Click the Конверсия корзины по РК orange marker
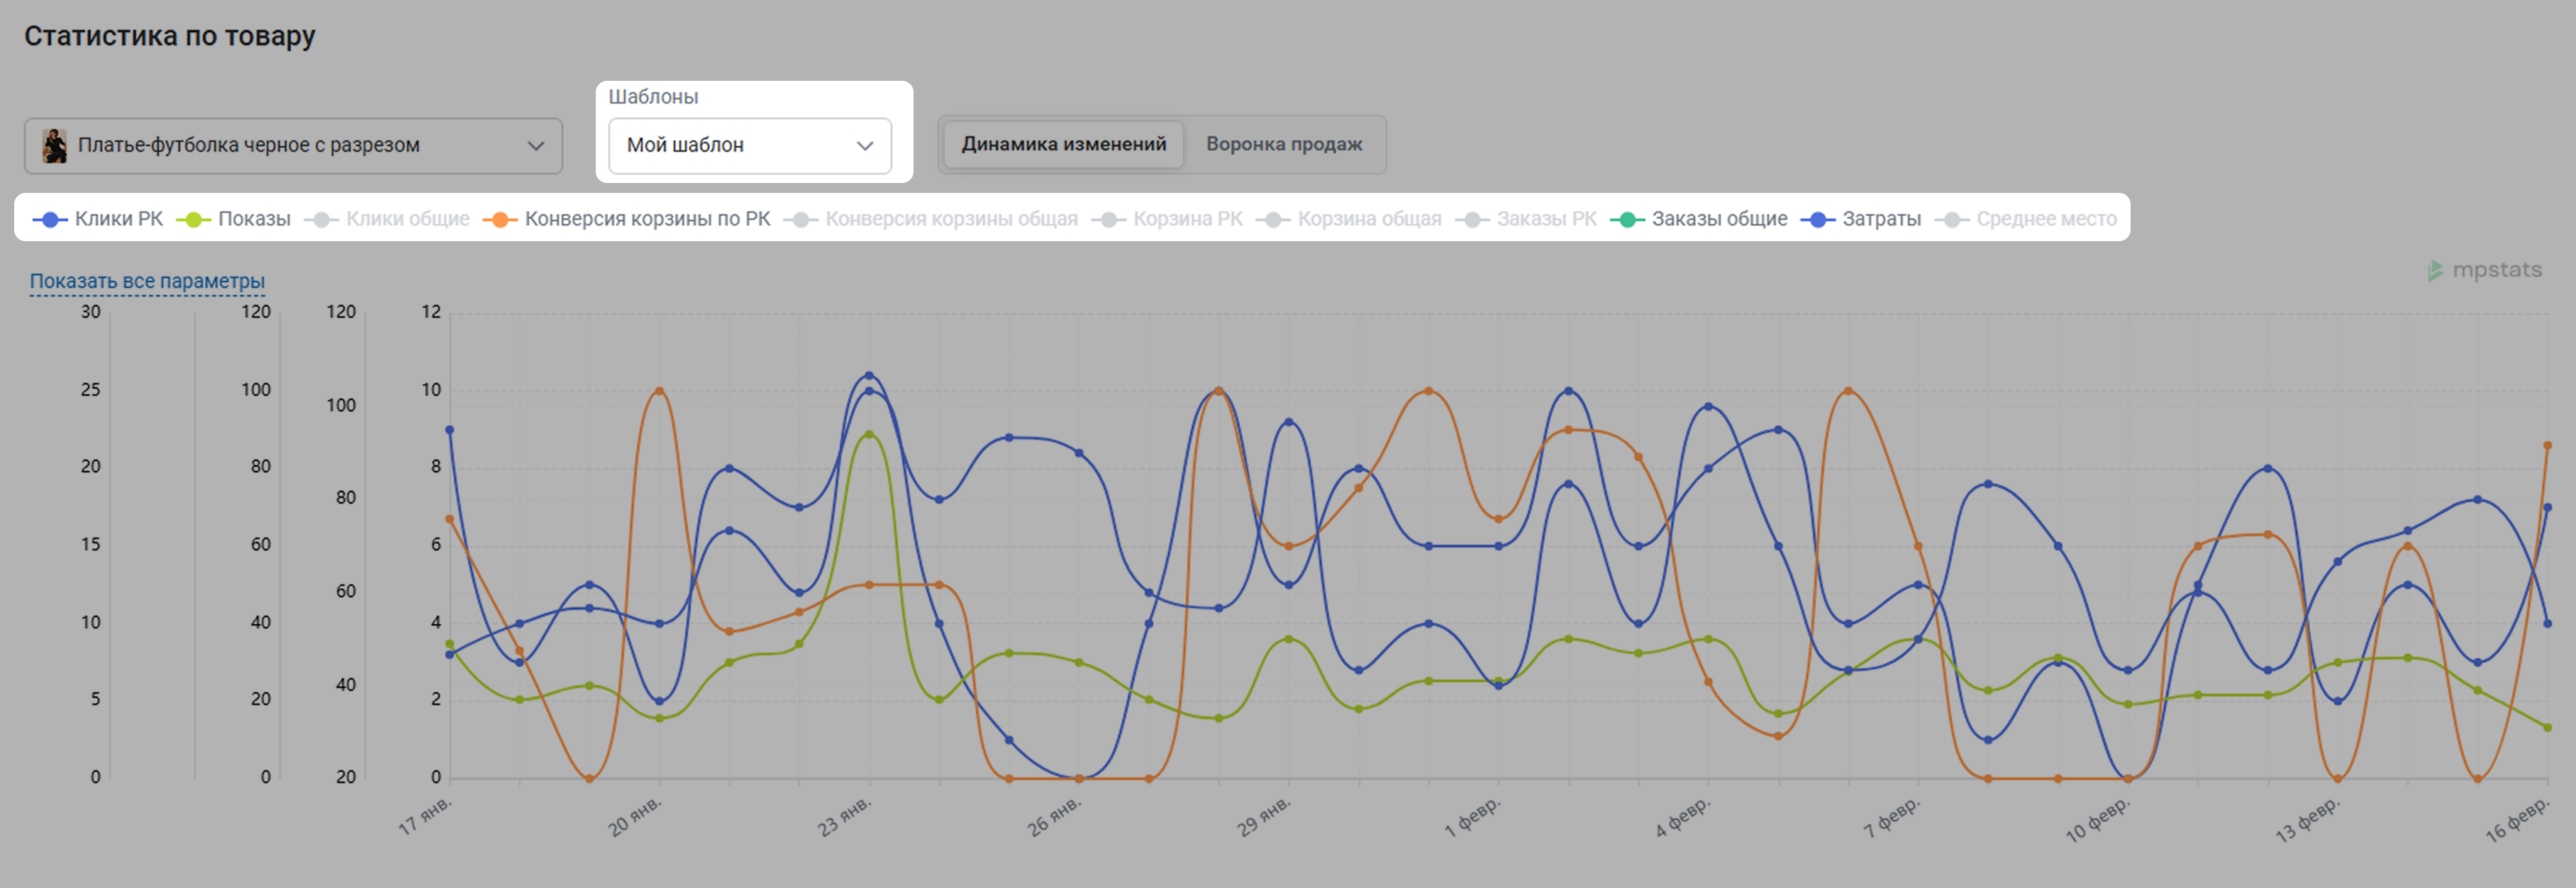 pyautogui.click(x=500, y=219)
